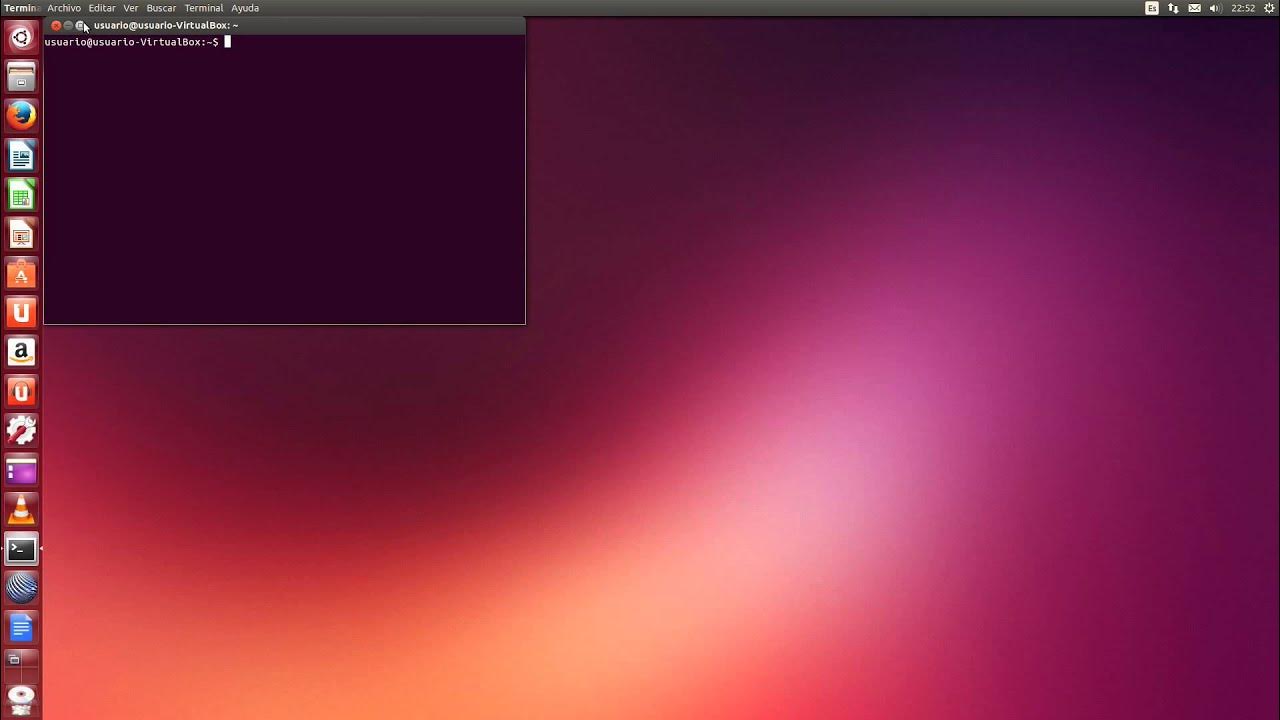The image size is (1280, 720).
Task: Open Ubuntu One Music red icon
Action: [x=21, y=392]
